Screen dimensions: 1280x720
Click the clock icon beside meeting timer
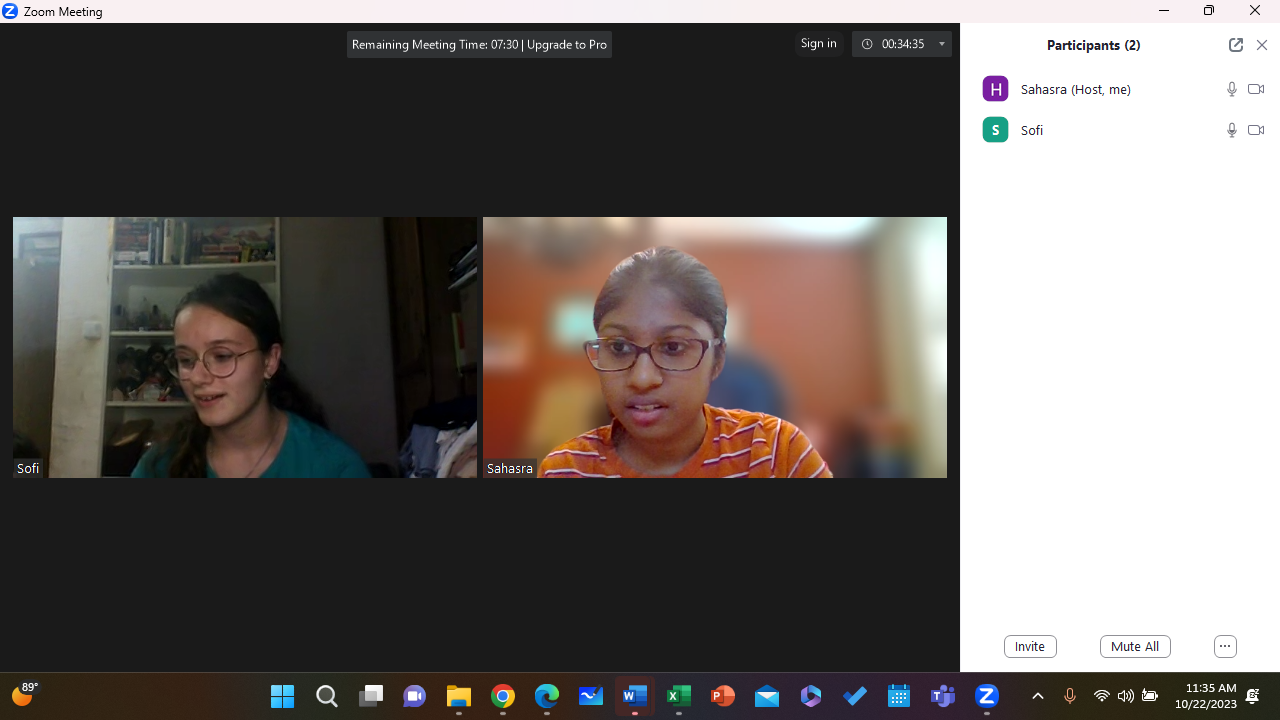point(867,44)
